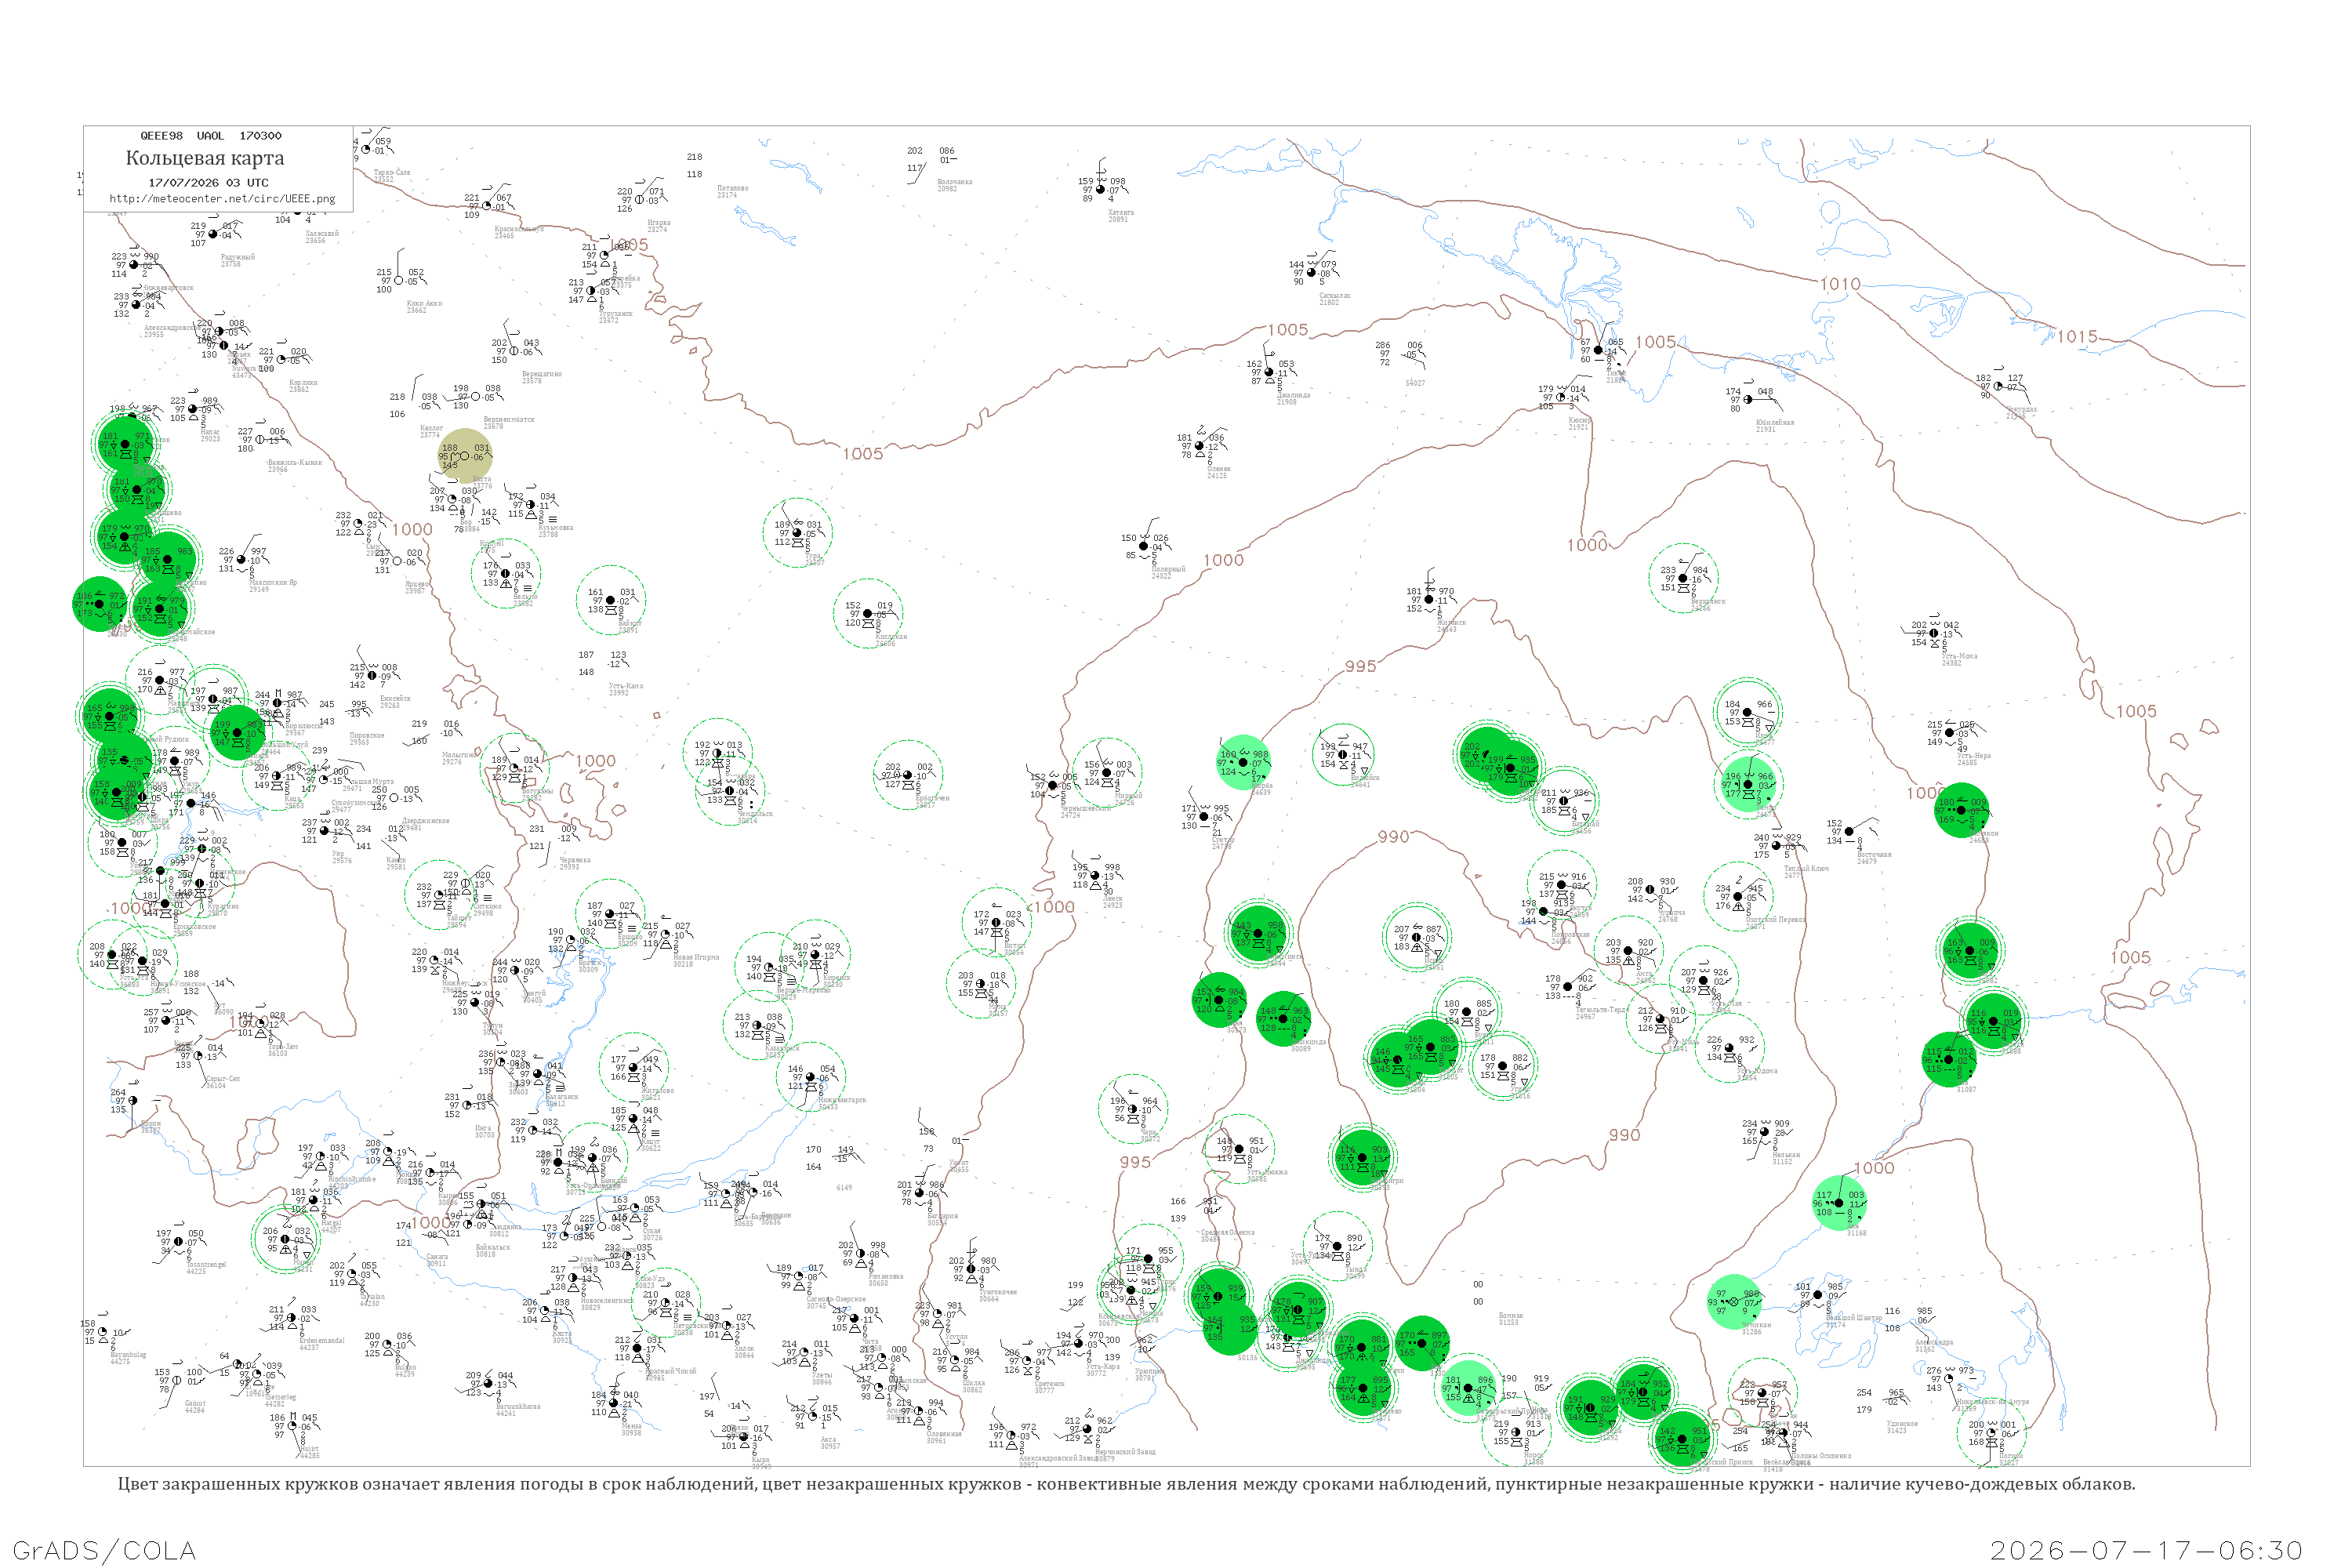
Task: Click the station label "Юбилейная"
Action: (1775, 423)
